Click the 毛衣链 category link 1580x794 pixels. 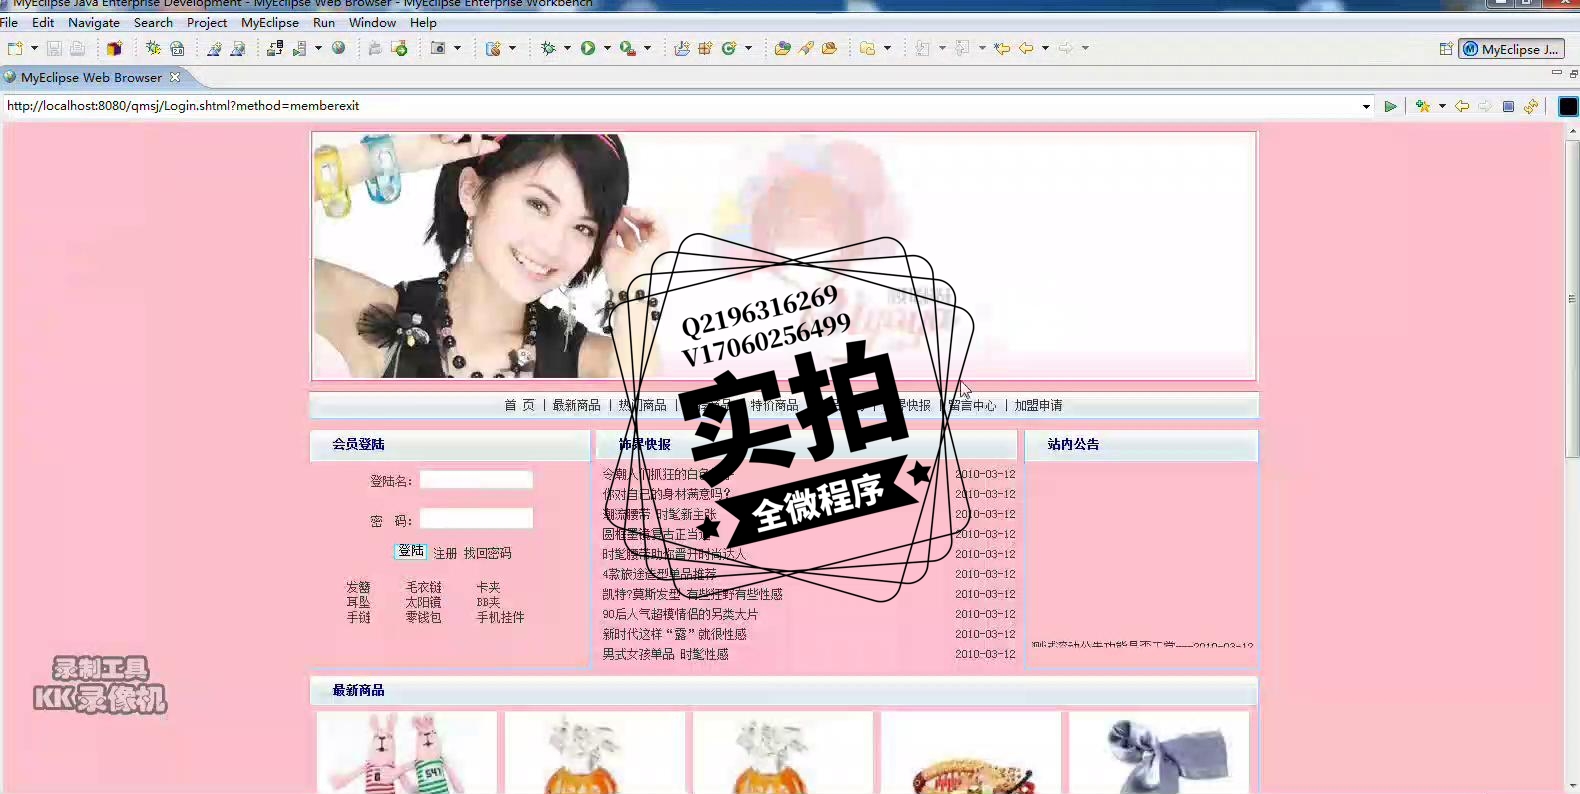coord(423,587)
